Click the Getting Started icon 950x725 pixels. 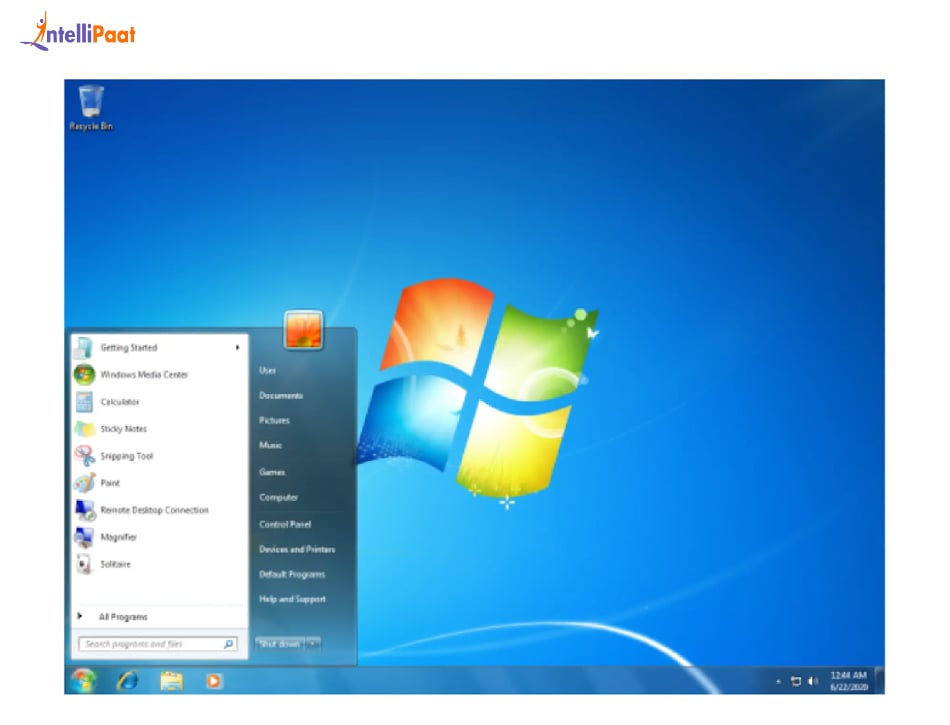pos(84,348)
